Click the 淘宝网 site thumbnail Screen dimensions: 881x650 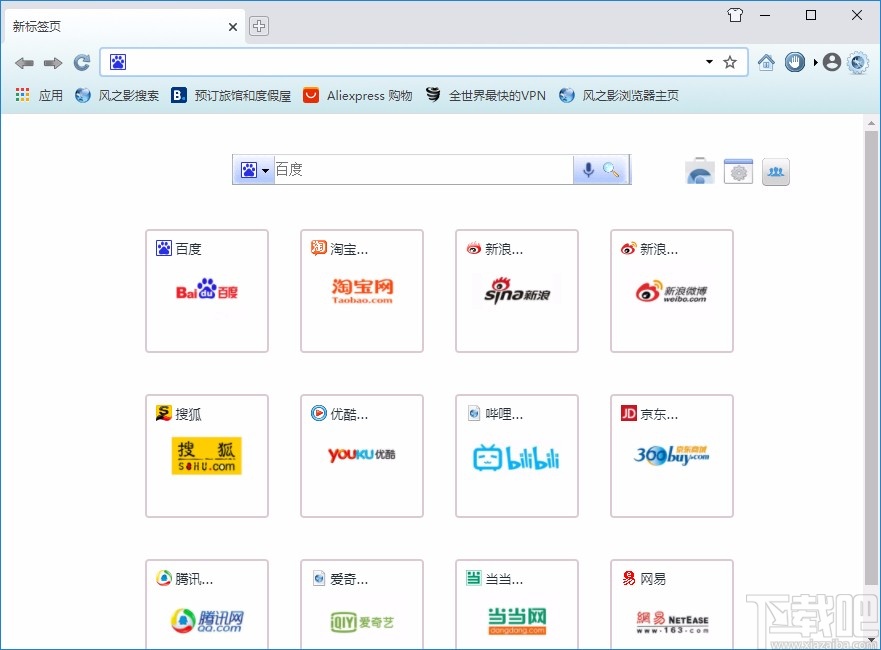tap(361, 291)
